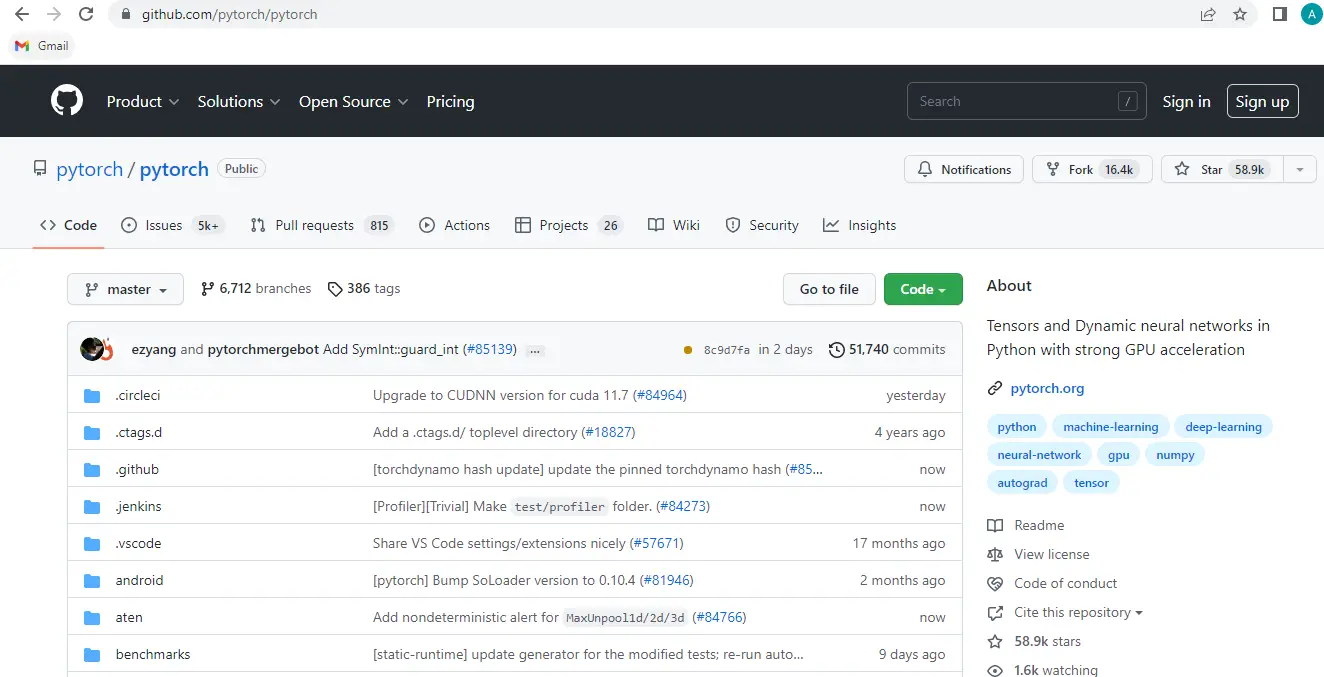The width and height of the screenshot is (1324, 677).
Task: Open the browser side panel icon
Action: pyautogui.click(x=1279, y=14)
